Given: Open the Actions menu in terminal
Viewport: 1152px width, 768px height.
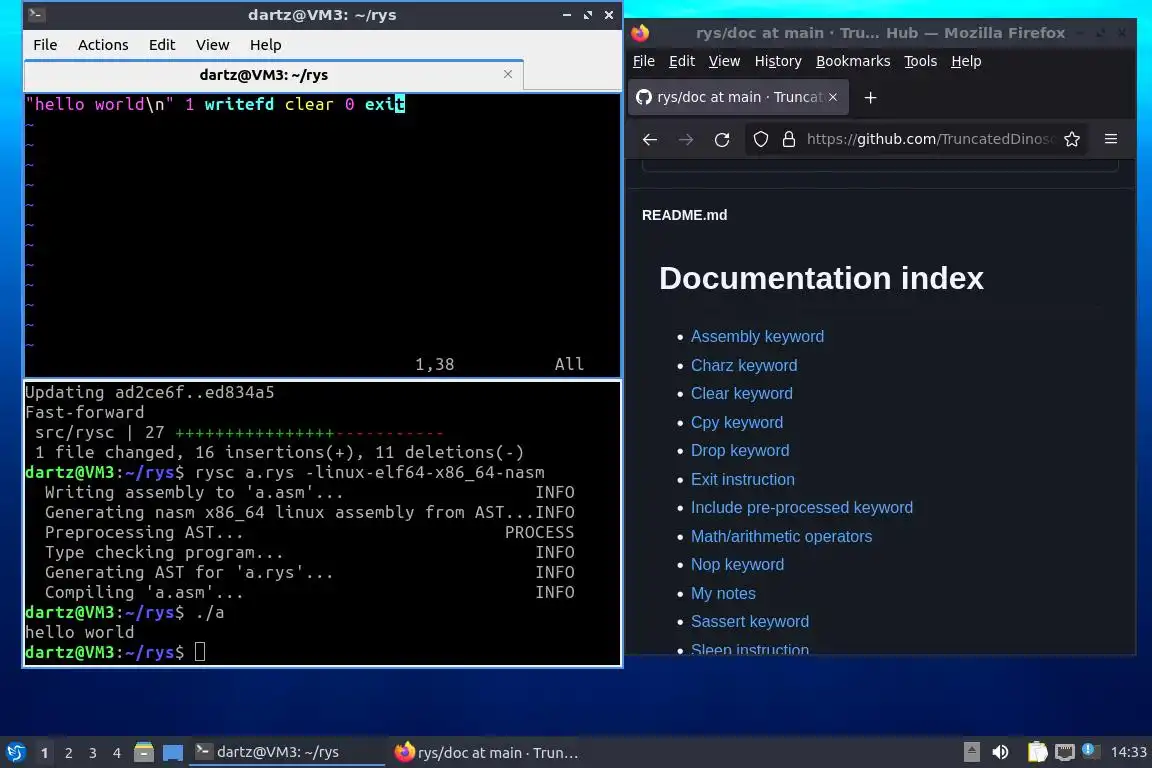Looking at the screenshot, I should pos(103,45).
